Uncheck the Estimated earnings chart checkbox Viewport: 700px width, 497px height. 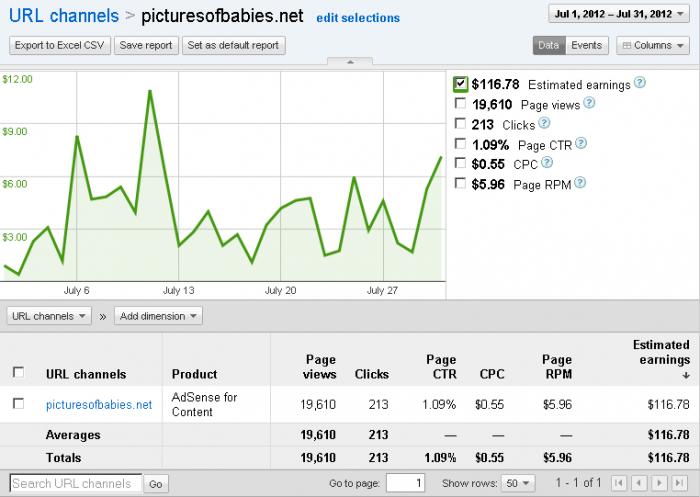460,84
